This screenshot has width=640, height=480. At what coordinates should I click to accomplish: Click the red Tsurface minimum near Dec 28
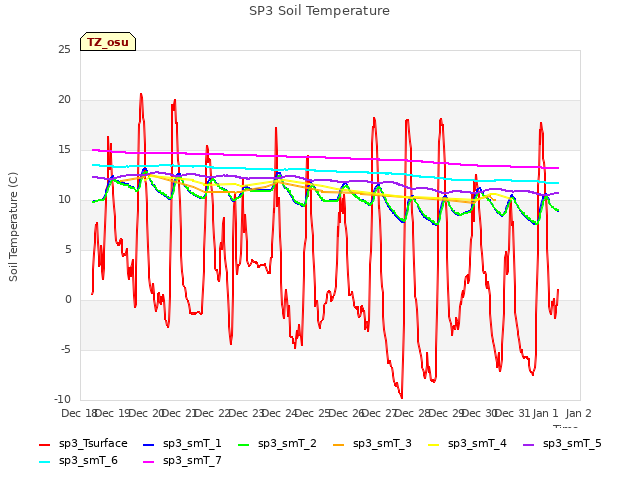(x=402, y=397)
